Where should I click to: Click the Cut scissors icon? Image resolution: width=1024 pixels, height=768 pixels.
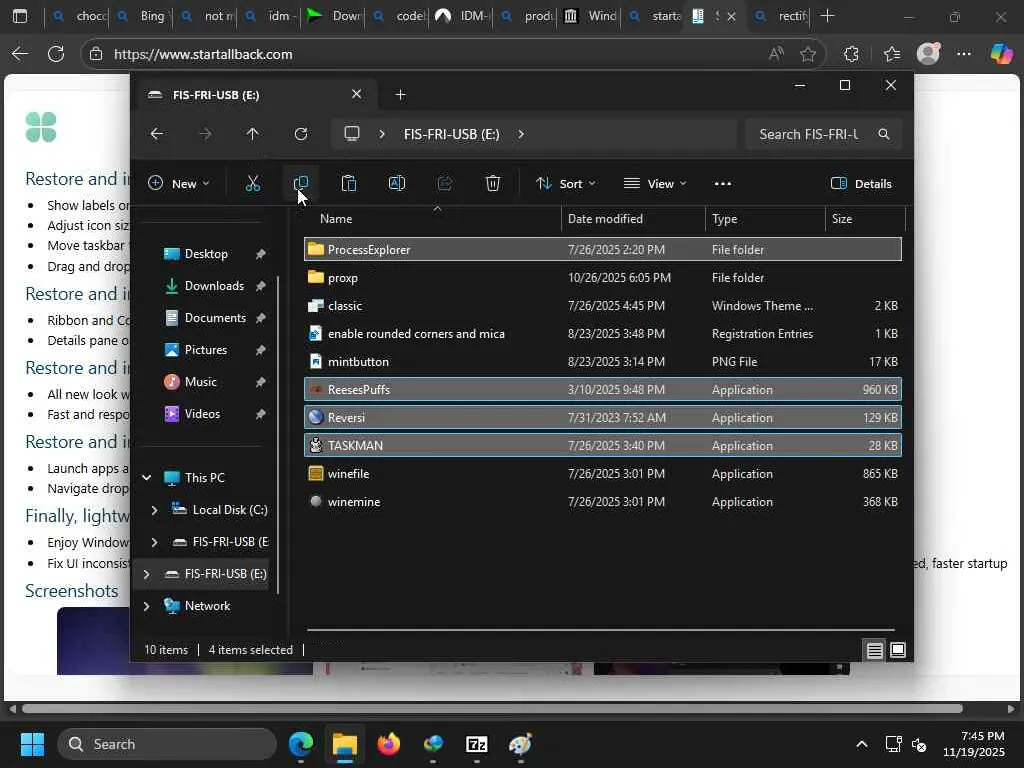252,183
